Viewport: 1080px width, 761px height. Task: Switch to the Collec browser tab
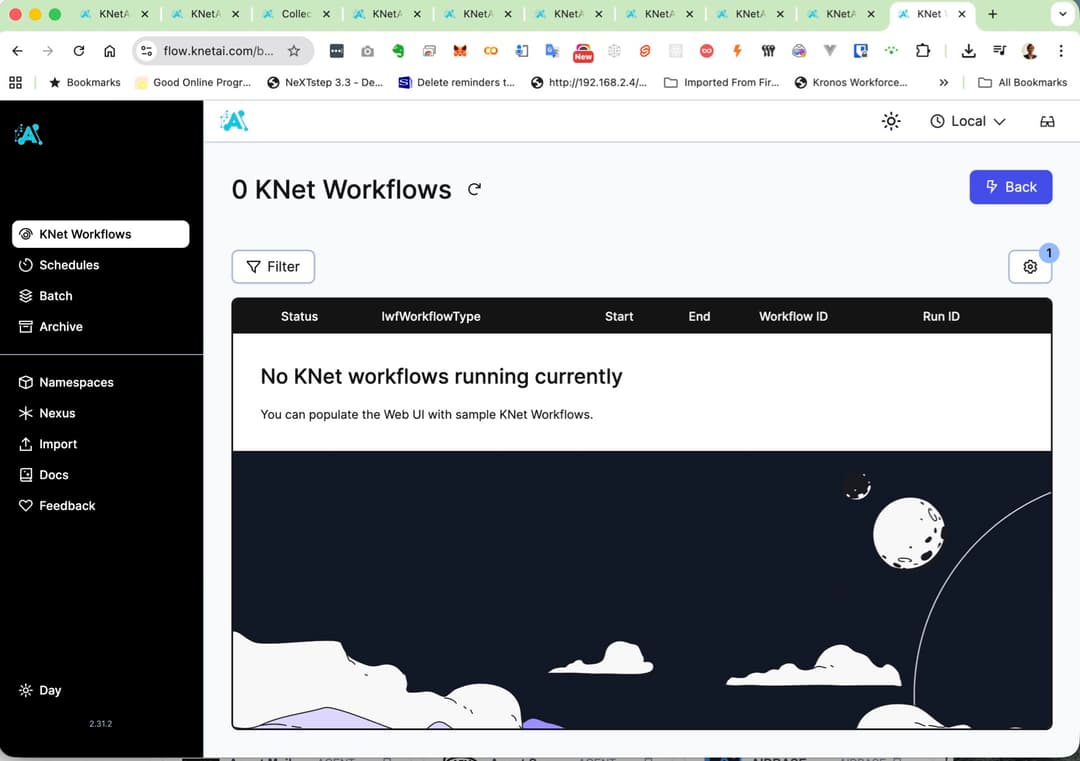point(297,14)
